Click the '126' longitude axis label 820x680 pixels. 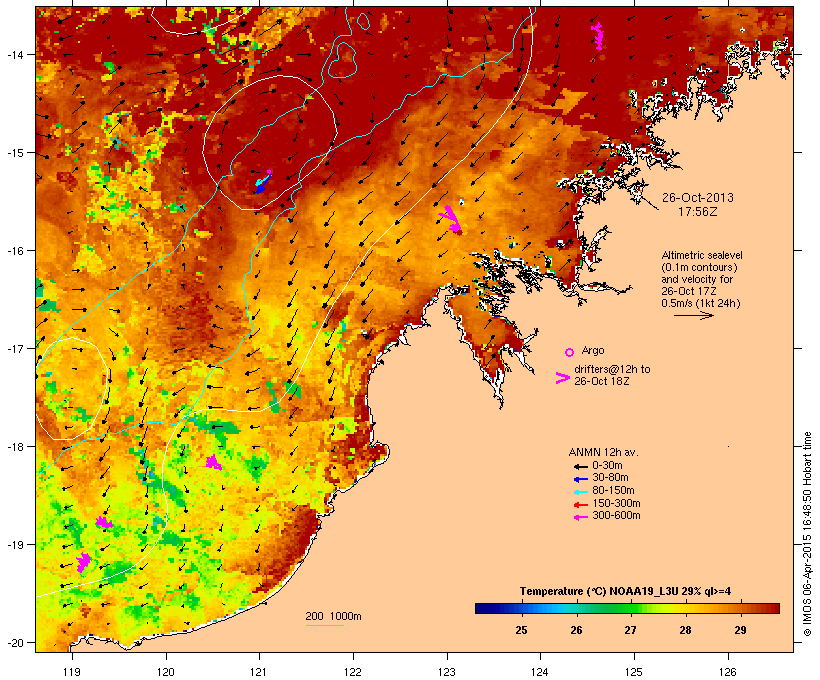point(728,672)
